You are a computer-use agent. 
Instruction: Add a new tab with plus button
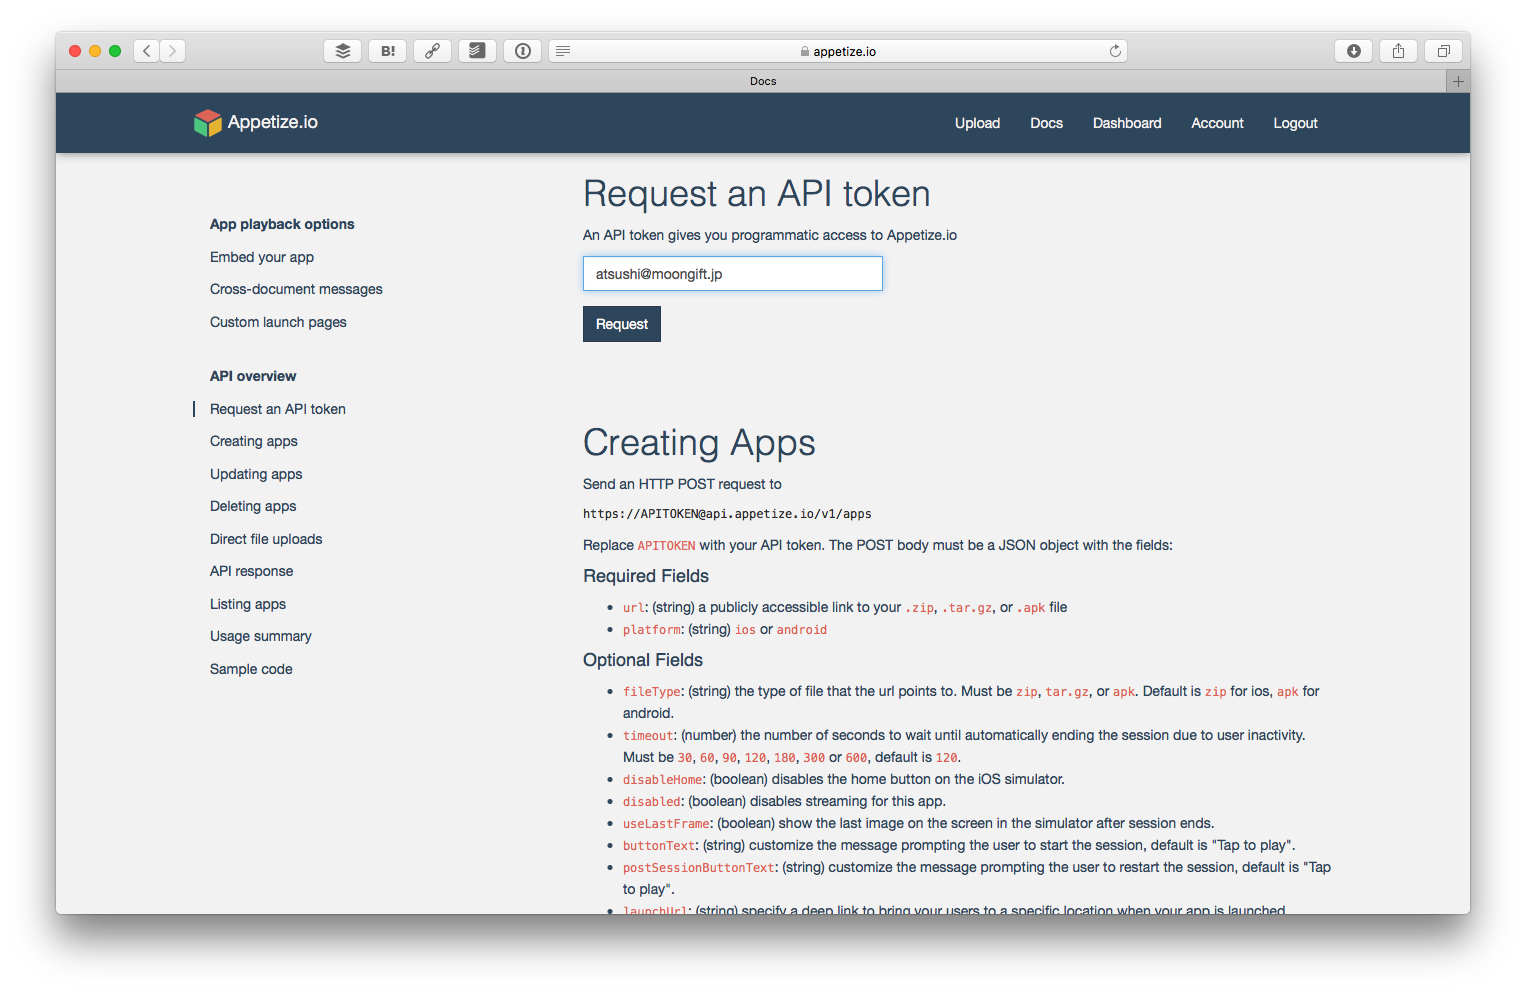(x=1458, y=81)
